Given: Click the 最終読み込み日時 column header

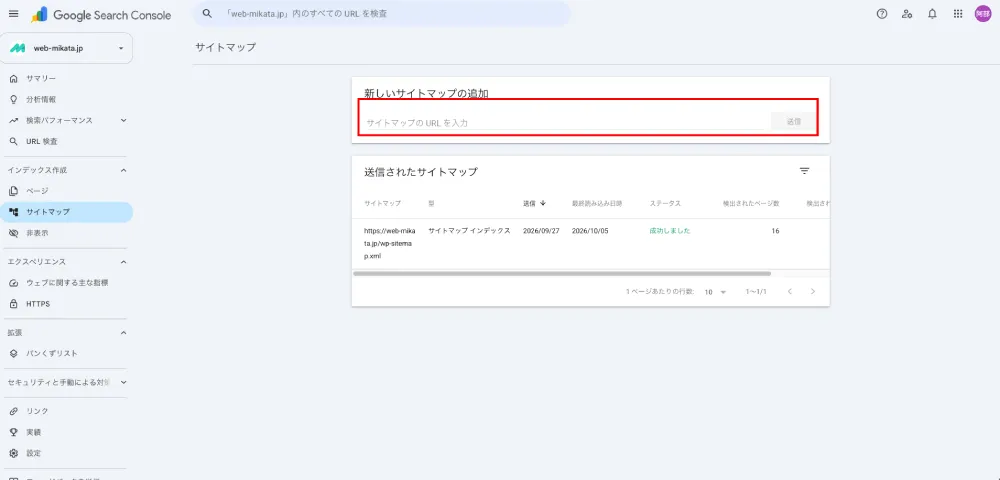Looking at the screenshot, I should pos(597,203).
